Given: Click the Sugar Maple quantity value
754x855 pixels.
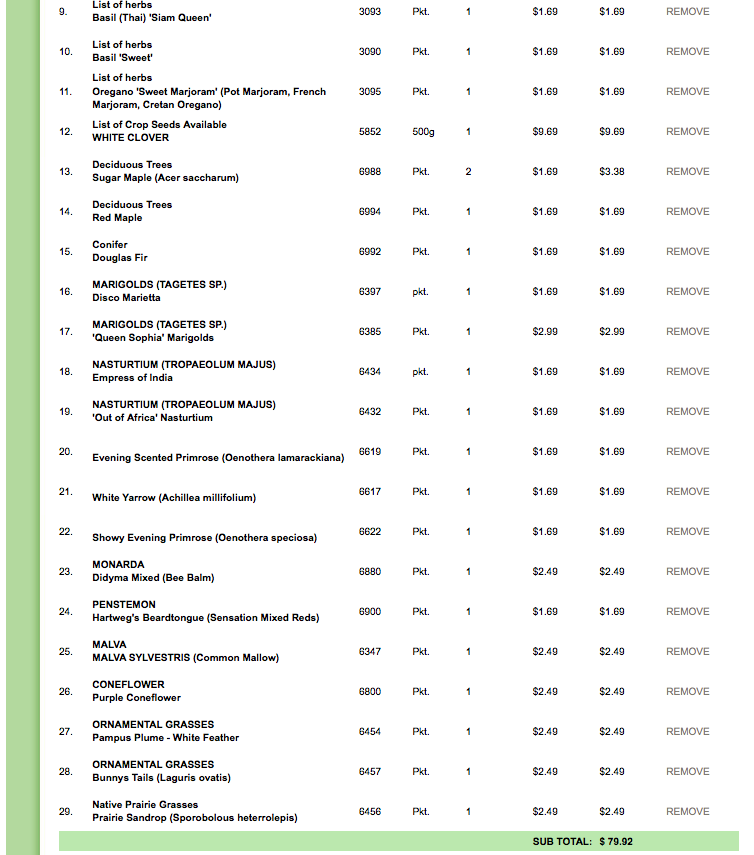Looking at the screenshot, I should pos(468,172).
